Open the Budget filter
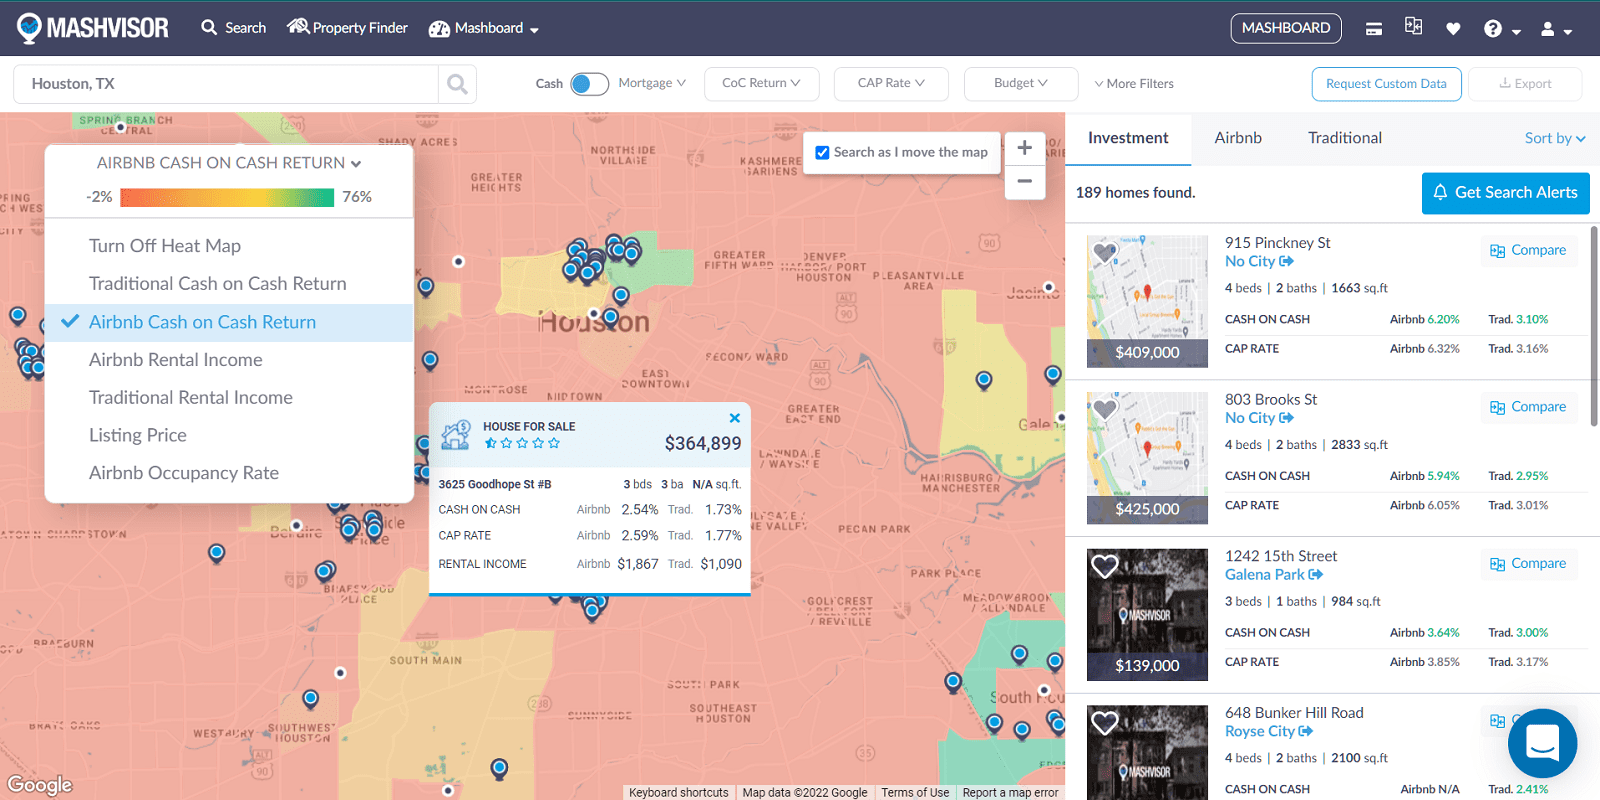This screenshot has height=800, width=1600. click(1021, 83)
